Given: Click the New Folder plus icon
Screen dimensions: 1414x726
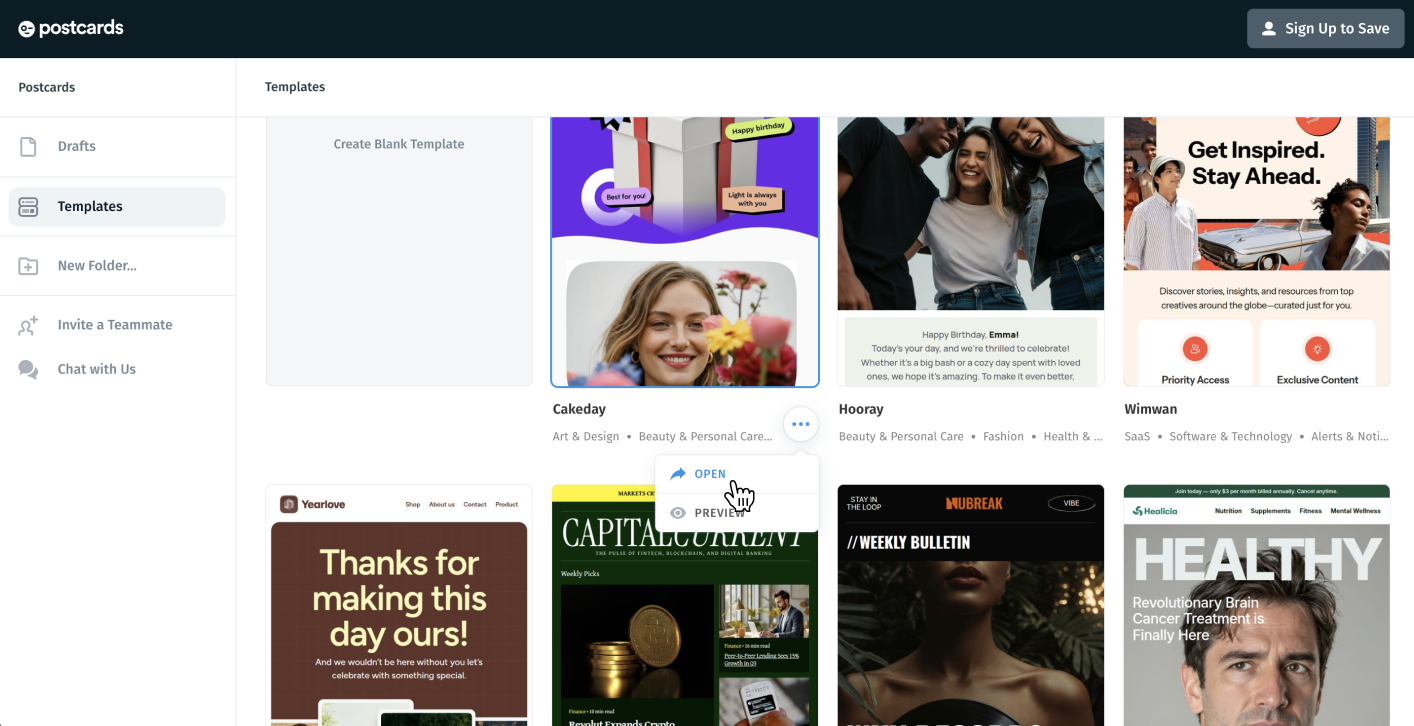Looking at the screenshot, I should click(28, 265).
